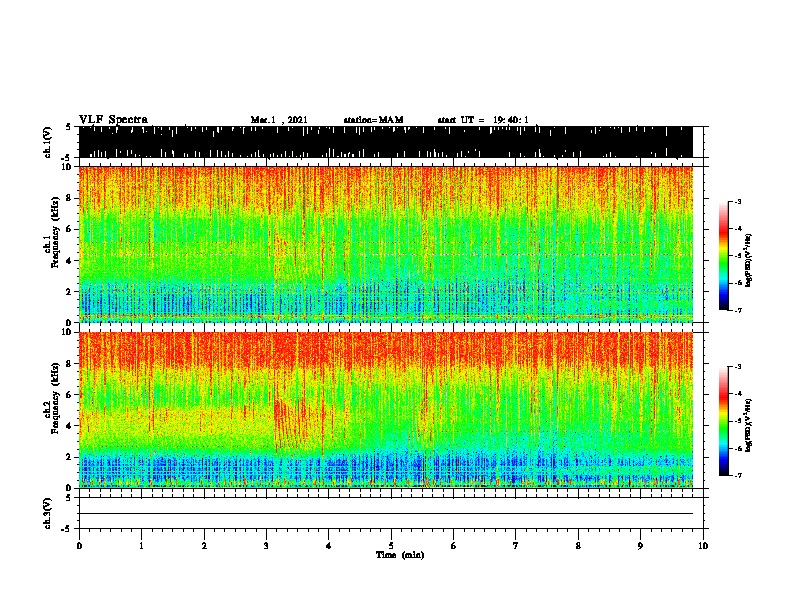This screenshot has height=612, width=792.
Task: Click the log(PSD) label next to the ch.1 colorbar
Action: [748, 261]
